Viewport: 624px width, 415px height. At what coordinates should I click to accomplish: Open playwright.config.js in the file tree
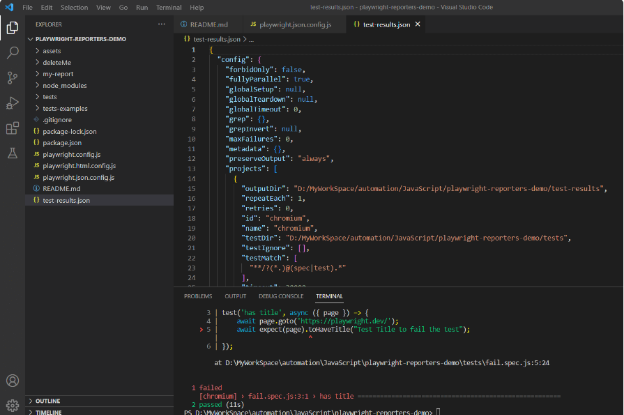tap(73, 154)
